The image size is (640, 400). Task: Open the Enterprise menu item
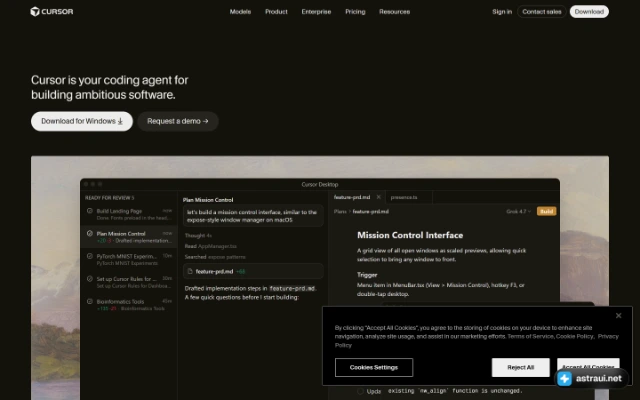(316, 12)
